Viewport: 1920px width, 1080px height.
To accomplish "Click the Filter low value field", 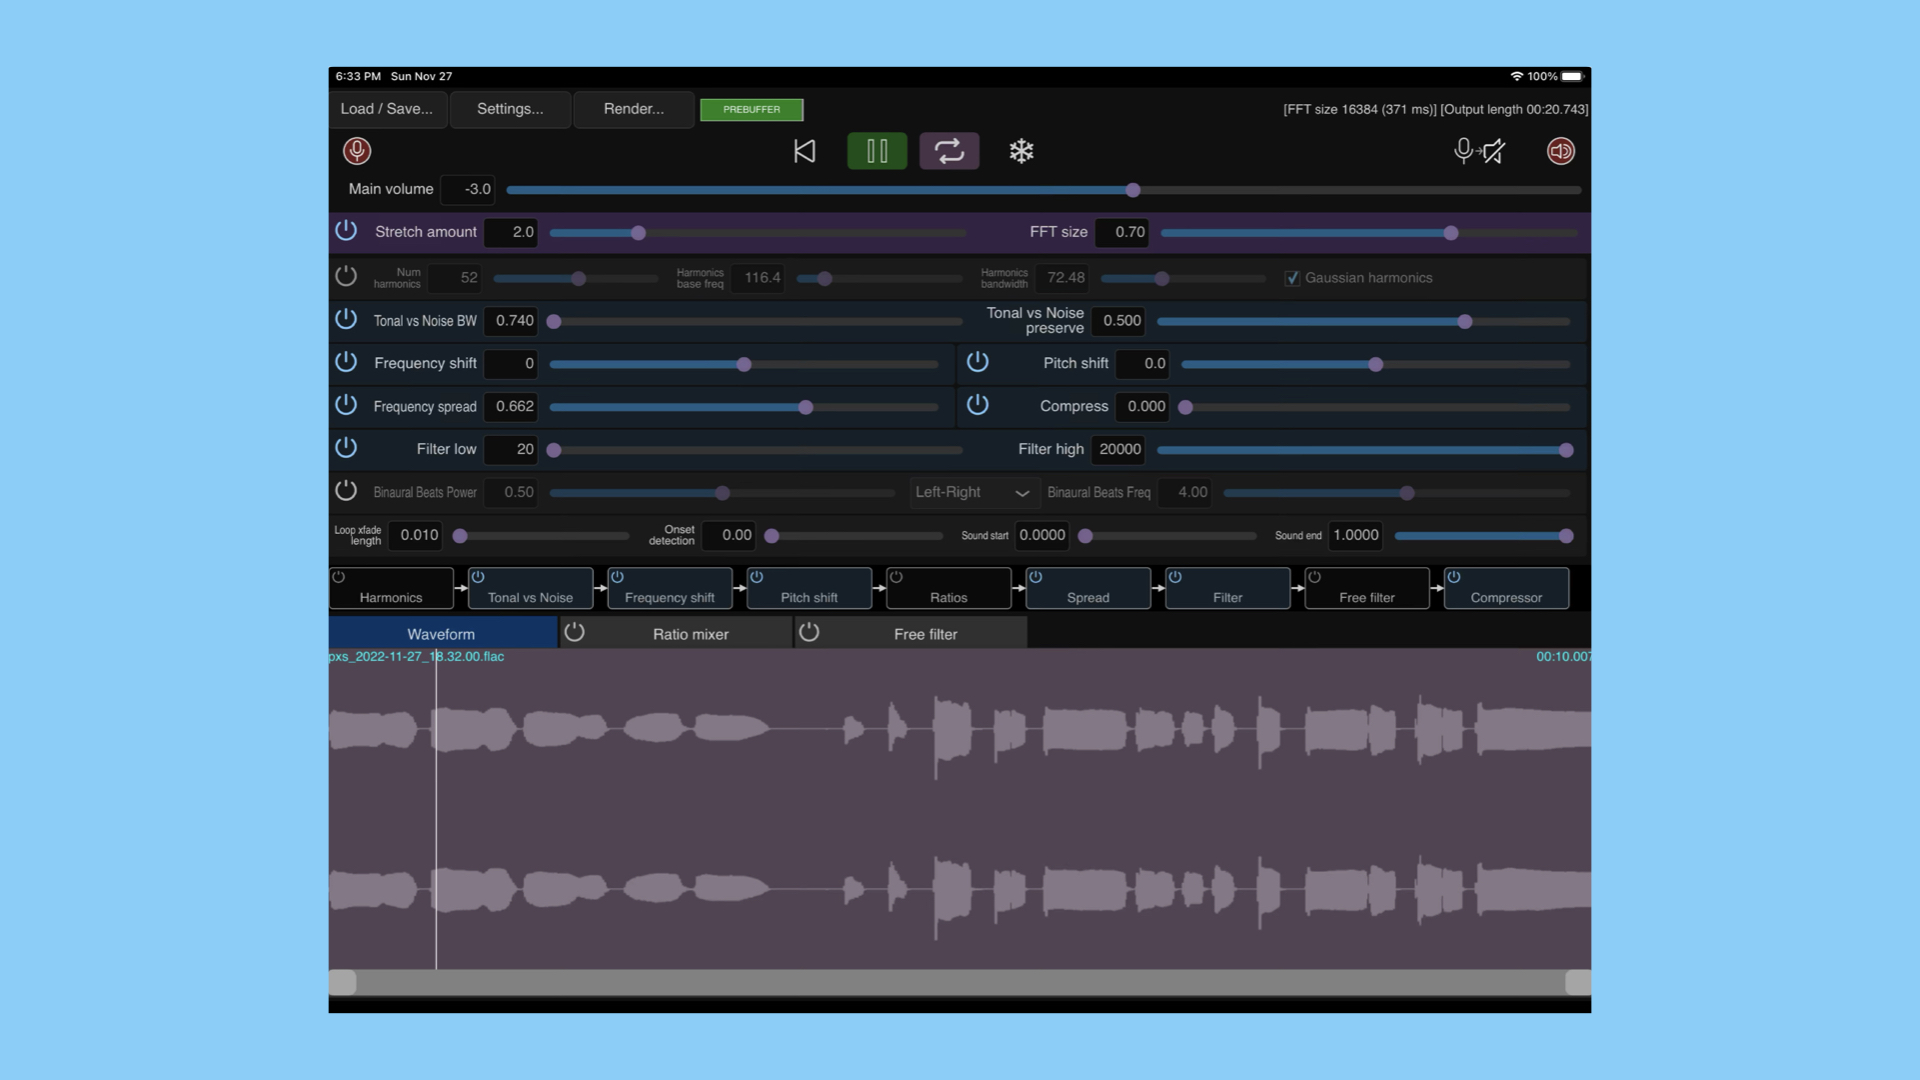I will click(x=511, y=449).
